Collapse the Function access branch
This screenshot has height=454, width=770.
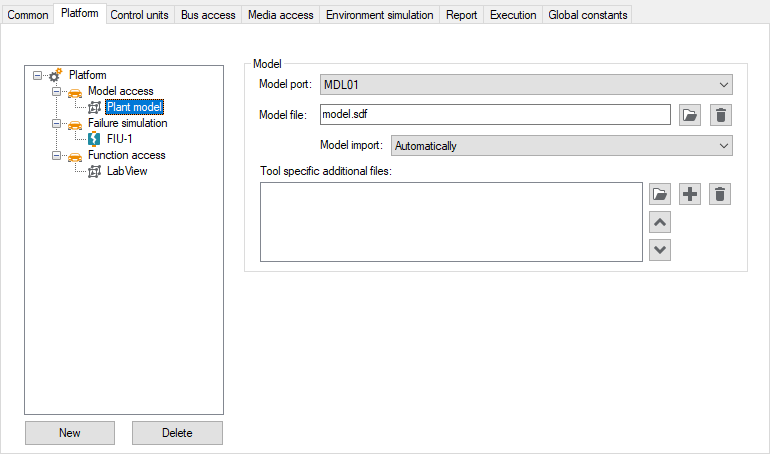(x=56, y=155)
